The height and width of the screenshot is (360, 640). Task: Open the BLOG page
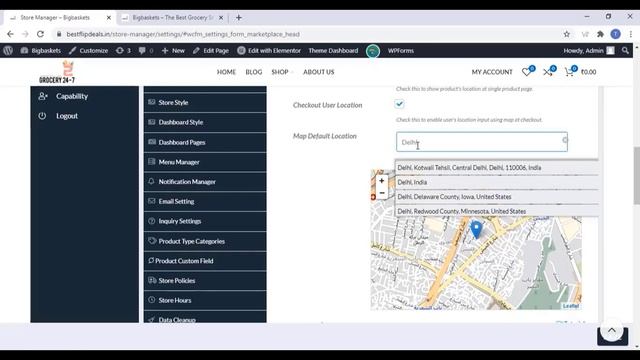pyautogui.click(x=253, y=72)
